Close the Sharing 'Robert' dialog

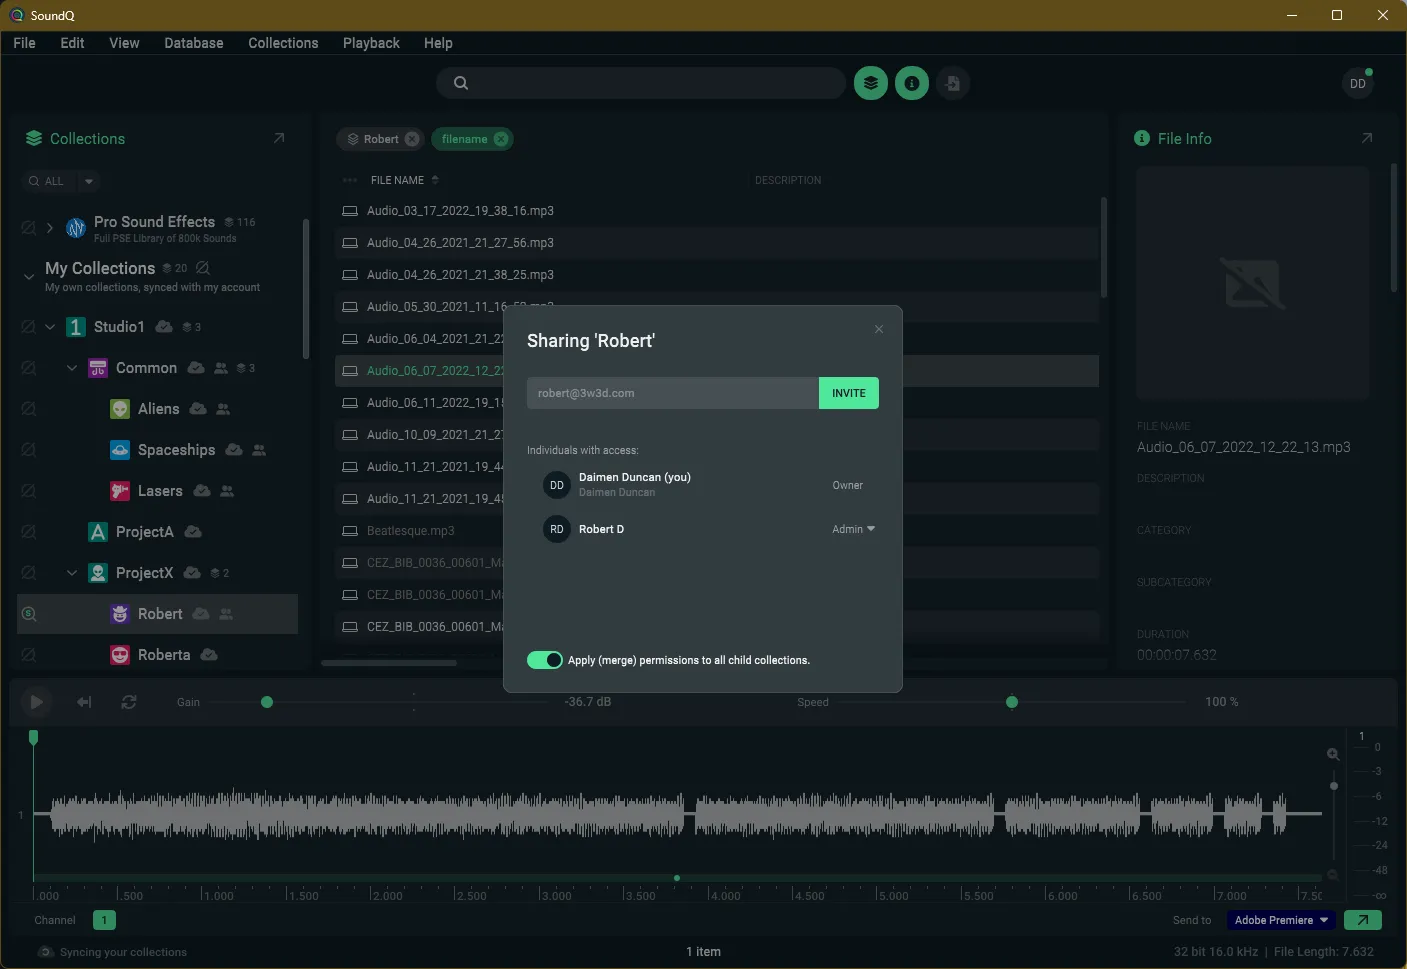point(879,329)
